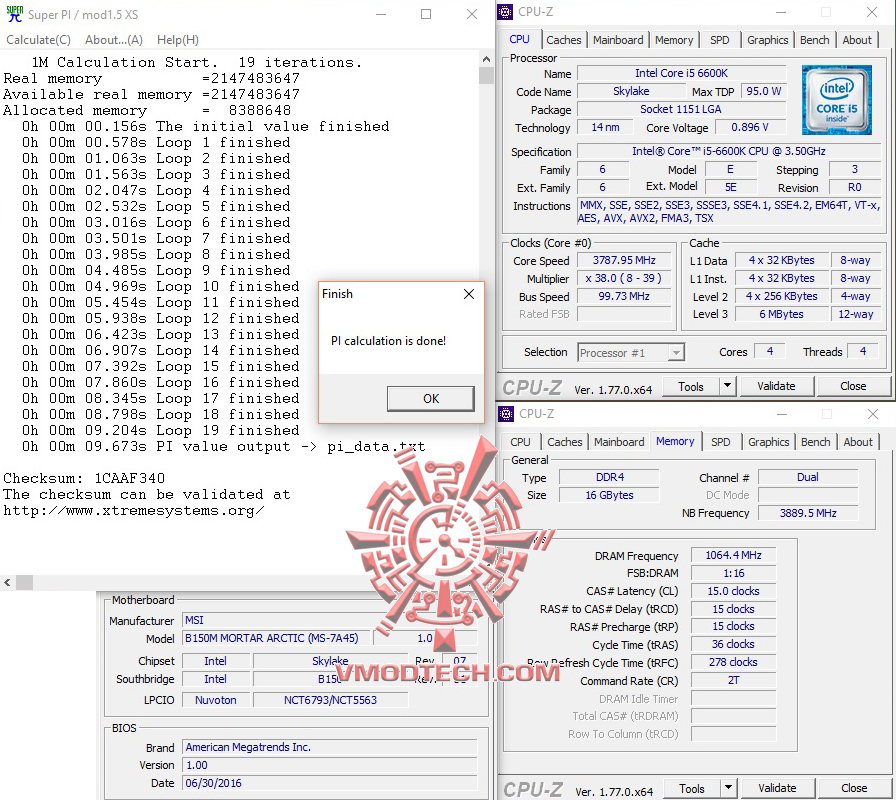Switch to the SPD tab
The image size is (896, 800).
pos(722,39)
